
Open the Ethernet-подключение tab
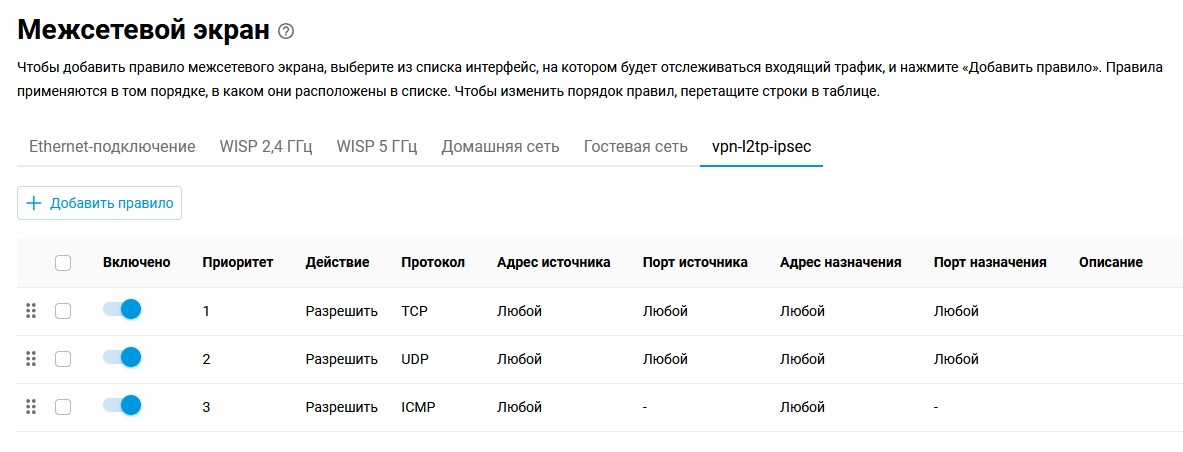click(x=112, y=146)
